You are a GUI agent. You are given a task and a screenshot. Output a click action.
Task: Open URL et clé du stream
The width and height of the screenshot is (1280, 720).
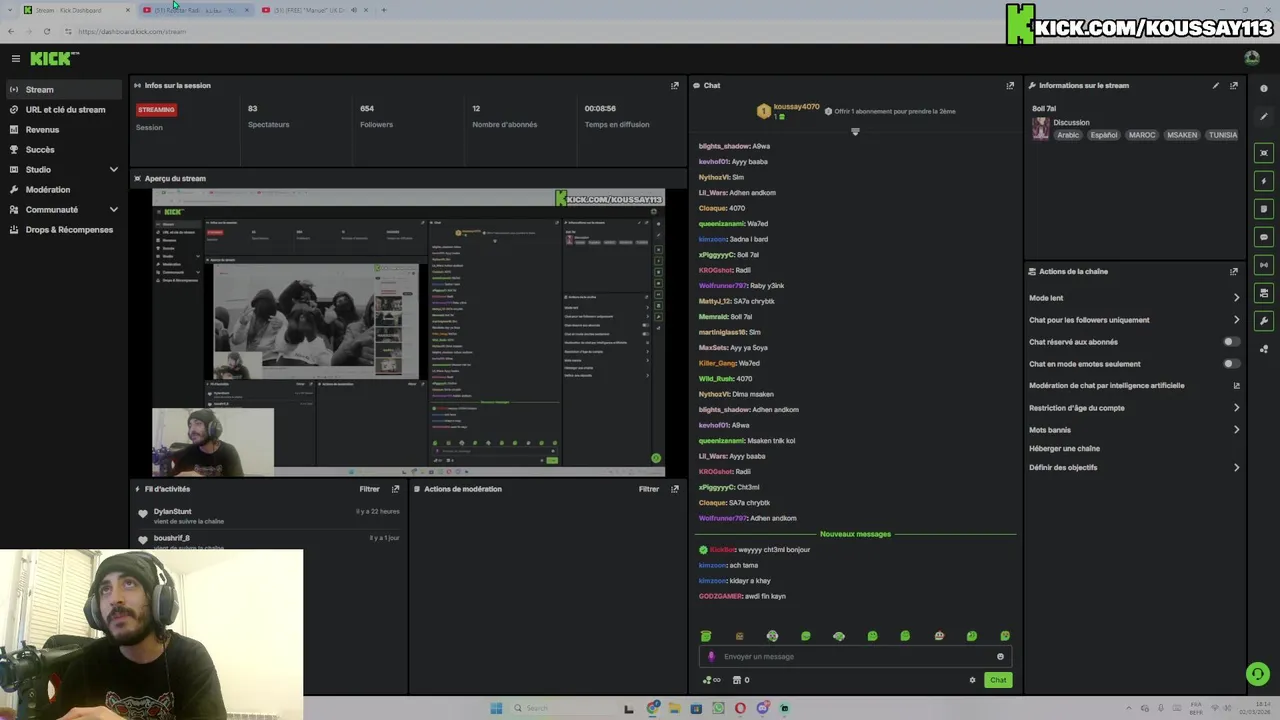[x=64, y=110]
